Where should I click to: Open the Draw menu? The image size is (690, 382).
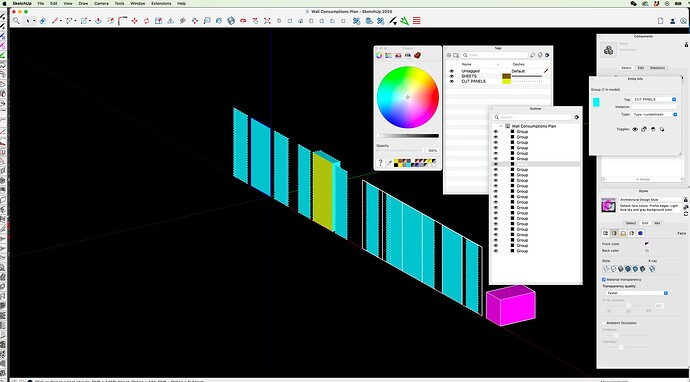tap(83, 3)
